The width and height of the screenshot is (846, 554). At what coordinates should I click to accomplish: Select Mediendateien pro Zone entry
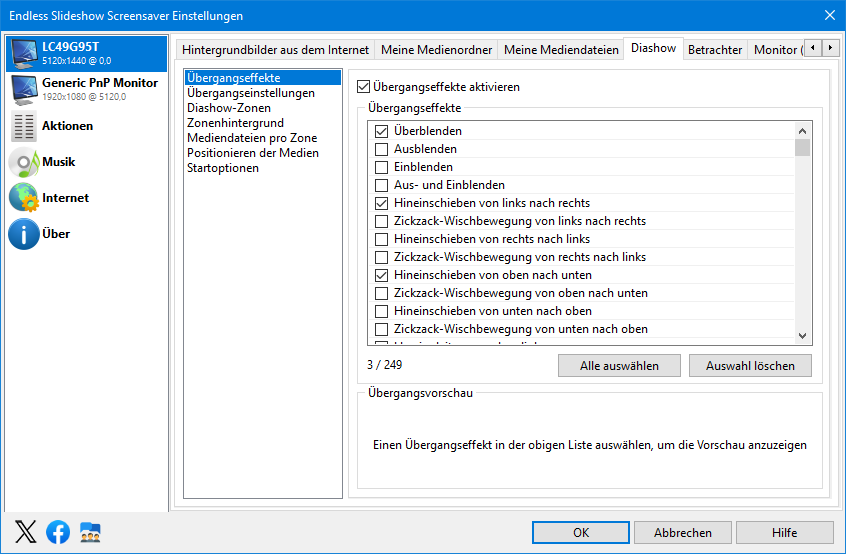coord(263,138)
